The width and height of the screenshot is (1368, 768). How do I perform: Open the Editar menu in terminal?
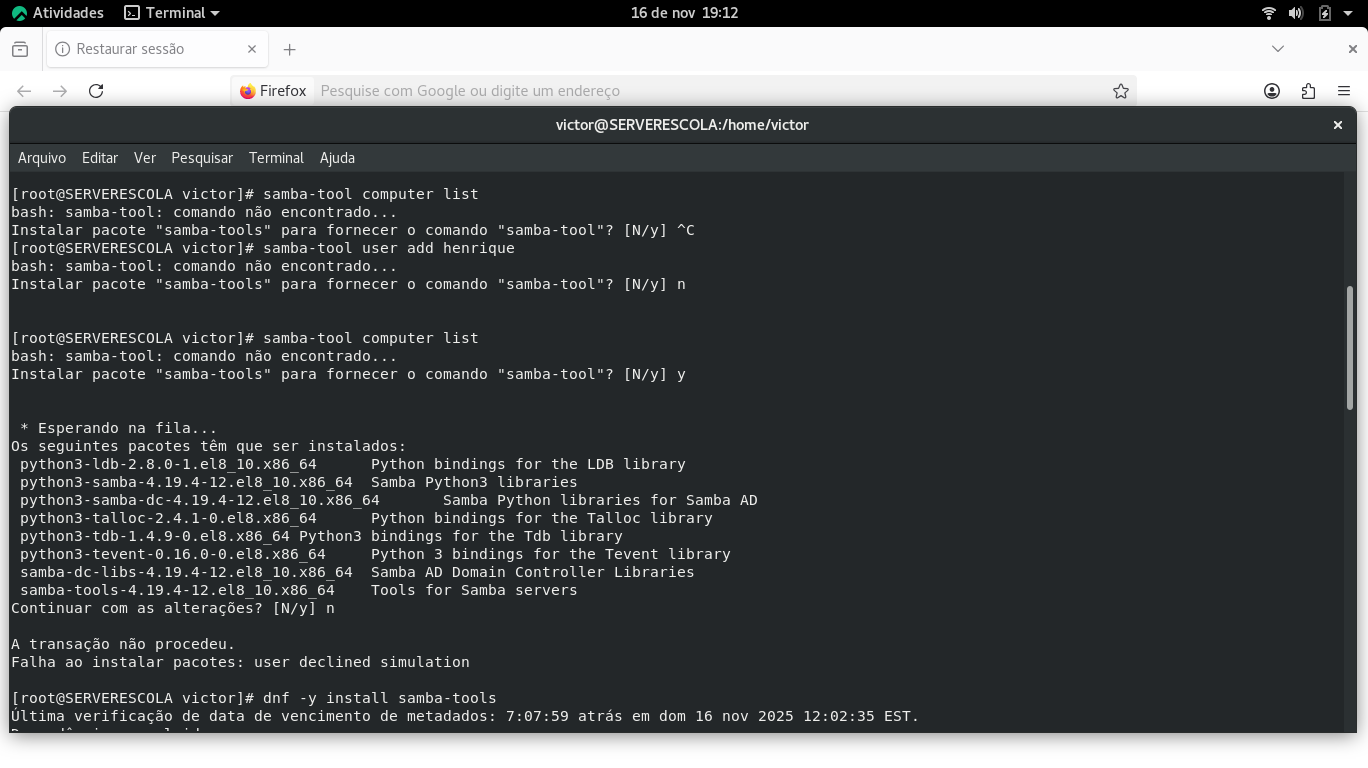pos(100,158)
